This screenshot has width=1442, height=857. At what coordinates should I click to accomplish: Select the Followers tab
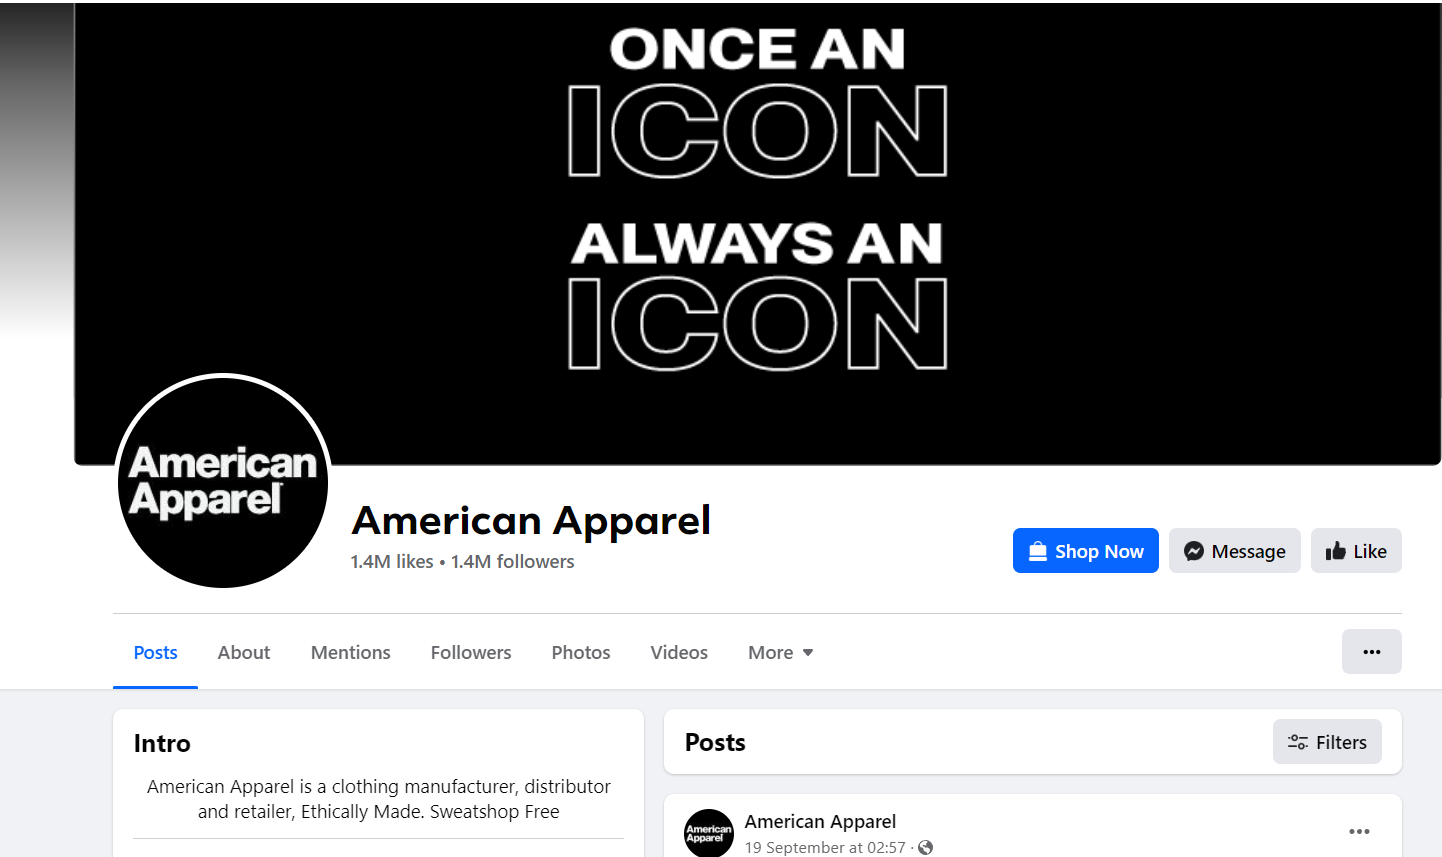click(x=471, y=652)
